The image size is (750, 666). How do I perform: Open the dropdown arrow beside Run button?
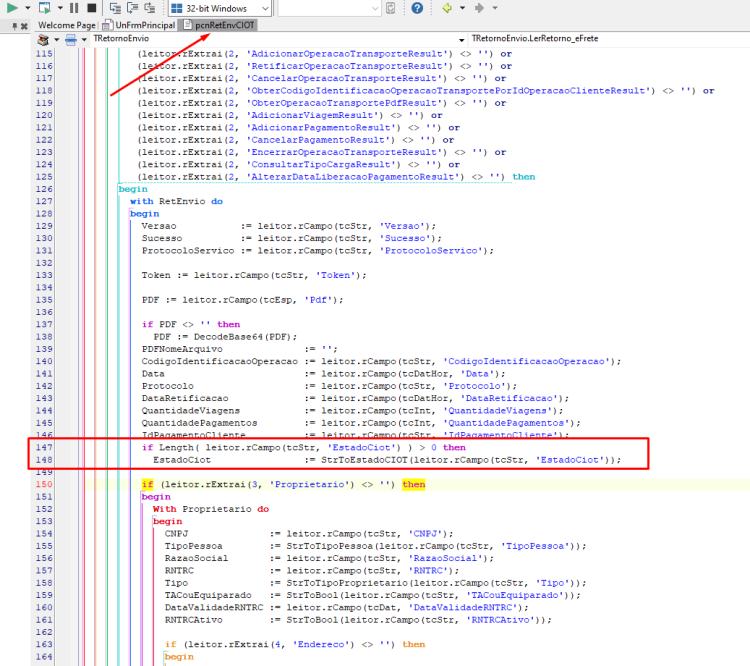coord(28,8)
